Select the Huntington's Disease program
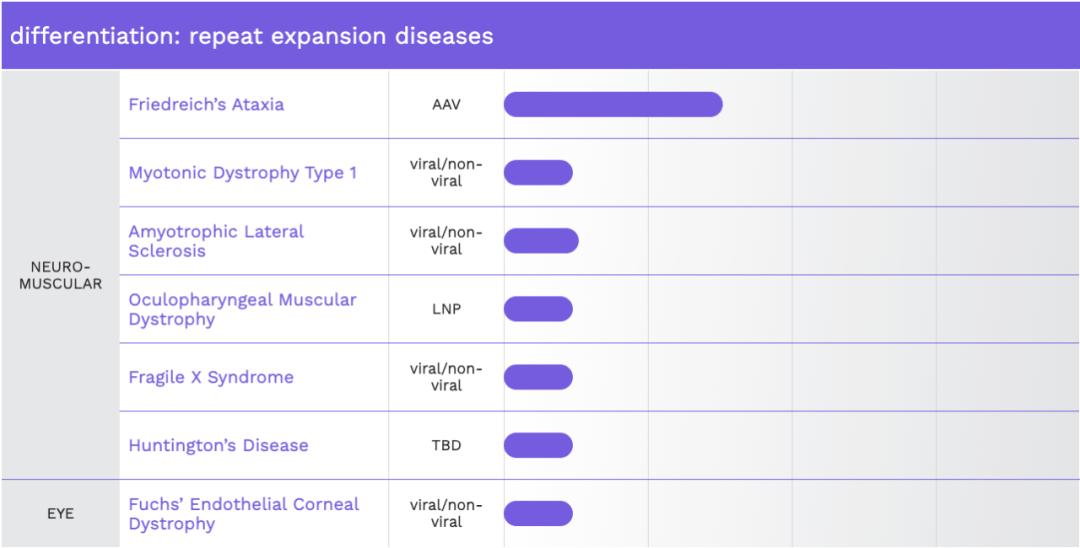This screenshot has width=1080, height=548. [x=218, y=445]
